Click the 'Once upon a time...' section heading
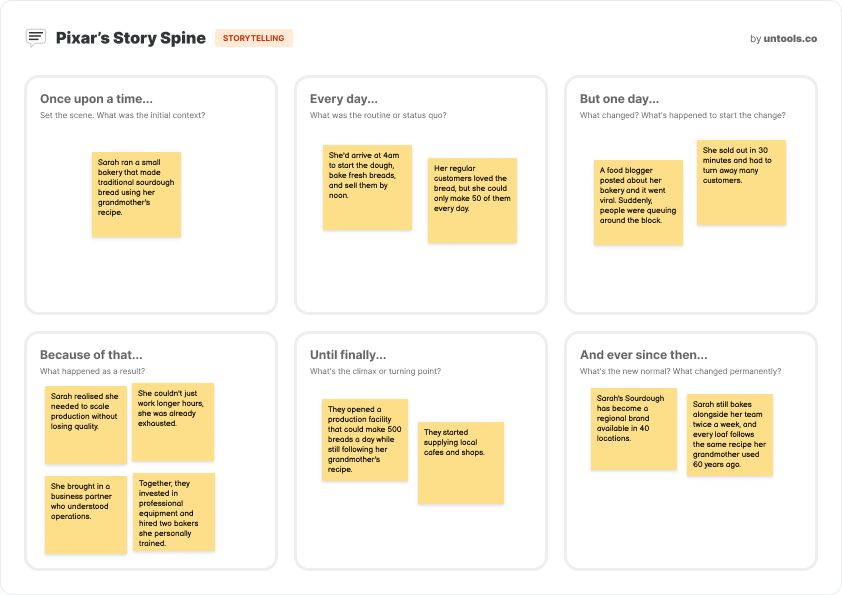The image size is (842, 595). coord(96,99)
